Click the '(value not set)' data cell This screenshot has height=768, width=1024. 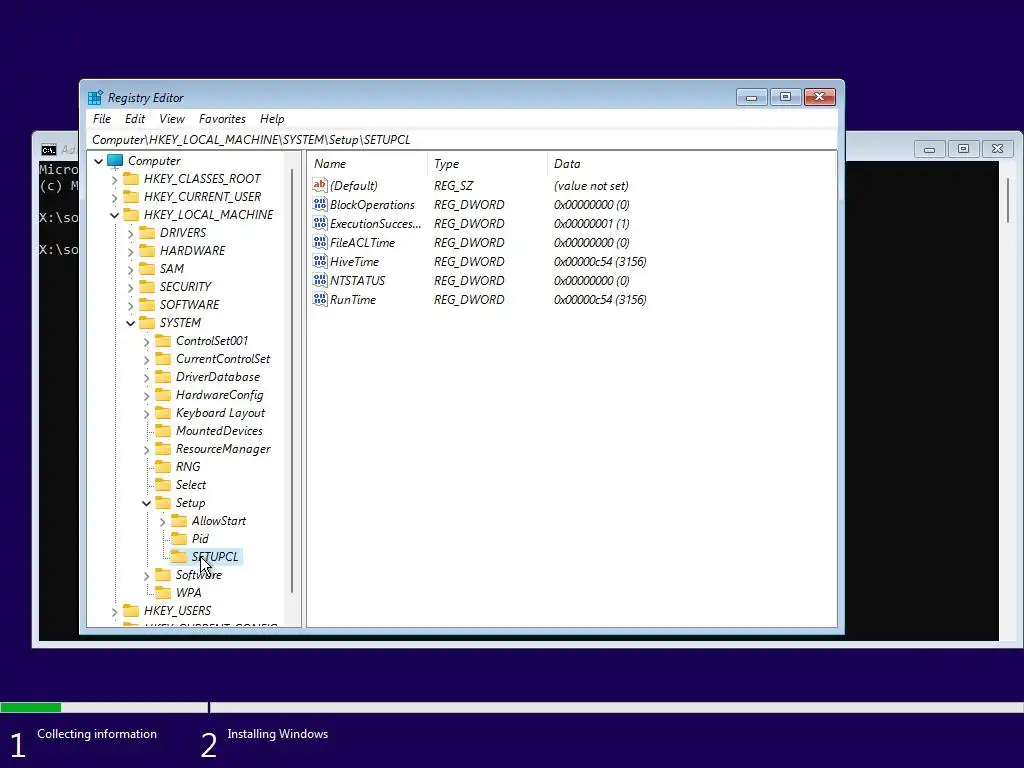[x=591, y=186]
